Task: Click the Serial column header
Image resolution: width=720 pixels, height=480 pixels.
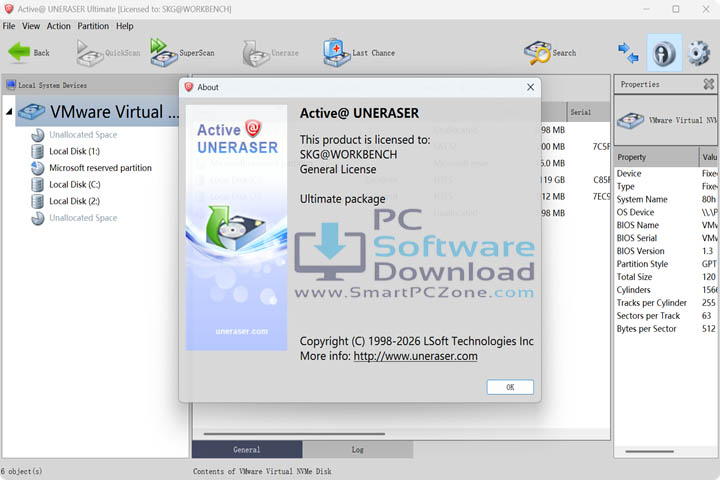Action: click(588, 112)
